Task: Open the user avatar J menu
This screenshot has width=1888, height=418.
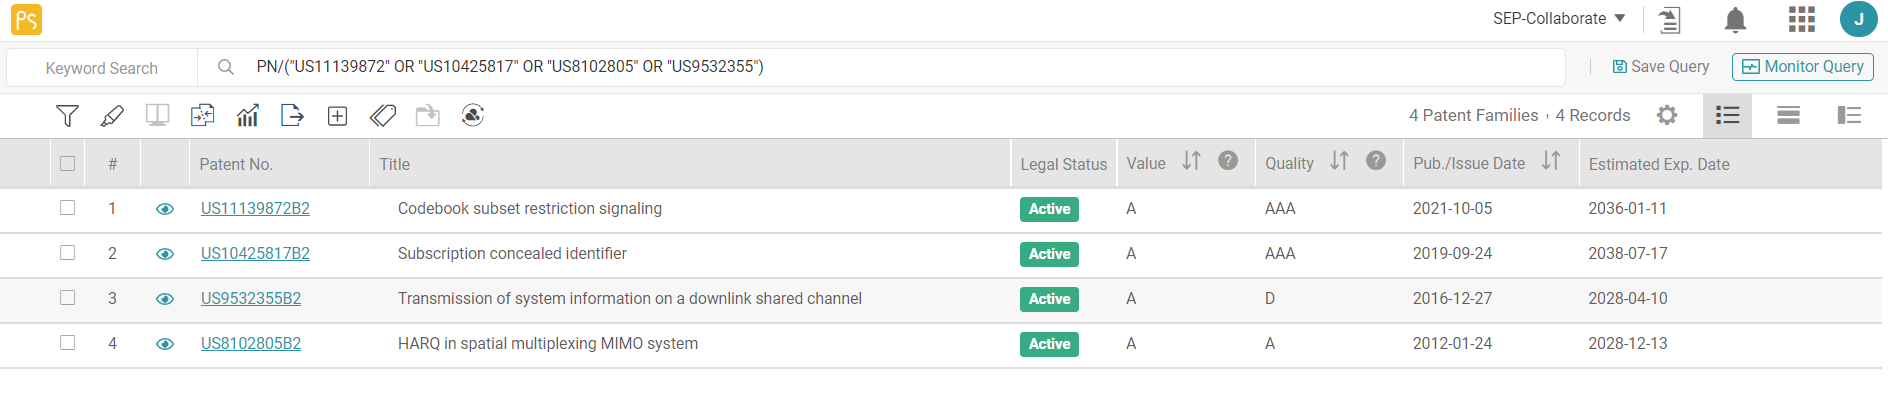Action: 1858,19
